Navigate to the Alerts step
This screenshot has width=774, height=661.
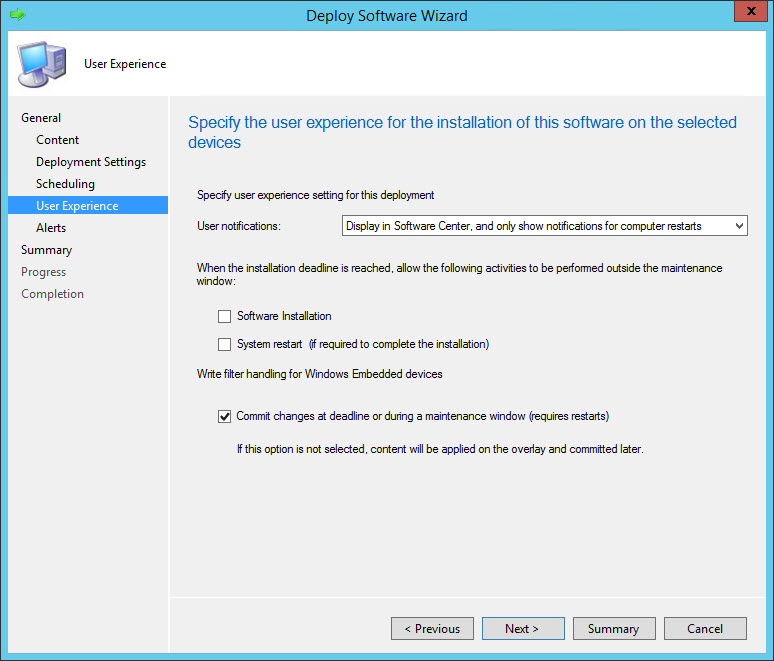click(51, 228)
